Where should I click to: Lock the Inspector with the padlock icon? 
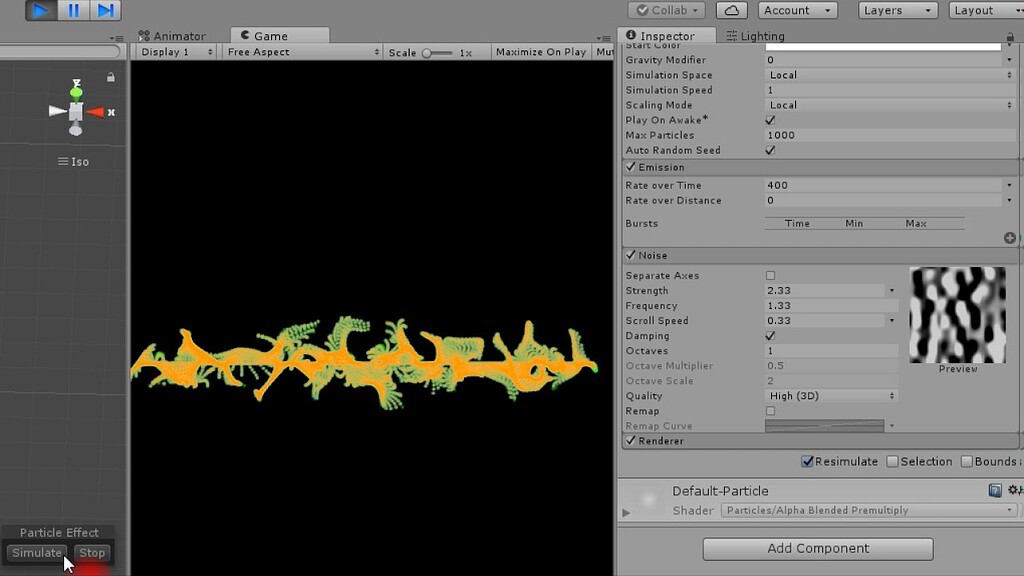(1010, 35)
